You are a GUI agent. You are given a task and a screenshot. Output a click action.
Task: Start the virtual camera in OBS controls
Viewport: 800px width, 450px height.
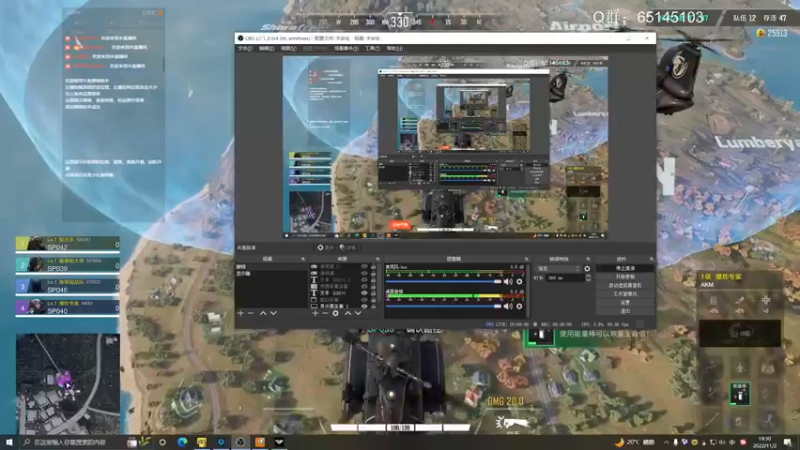tap(625, 285)
